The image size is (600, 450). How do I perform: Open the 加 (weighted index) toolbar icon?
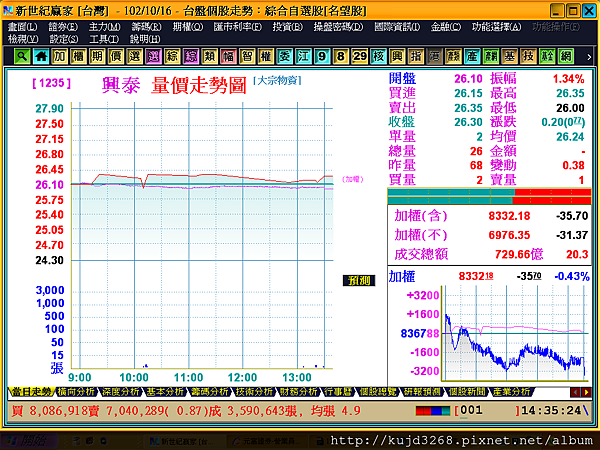[x=60, y=57]
